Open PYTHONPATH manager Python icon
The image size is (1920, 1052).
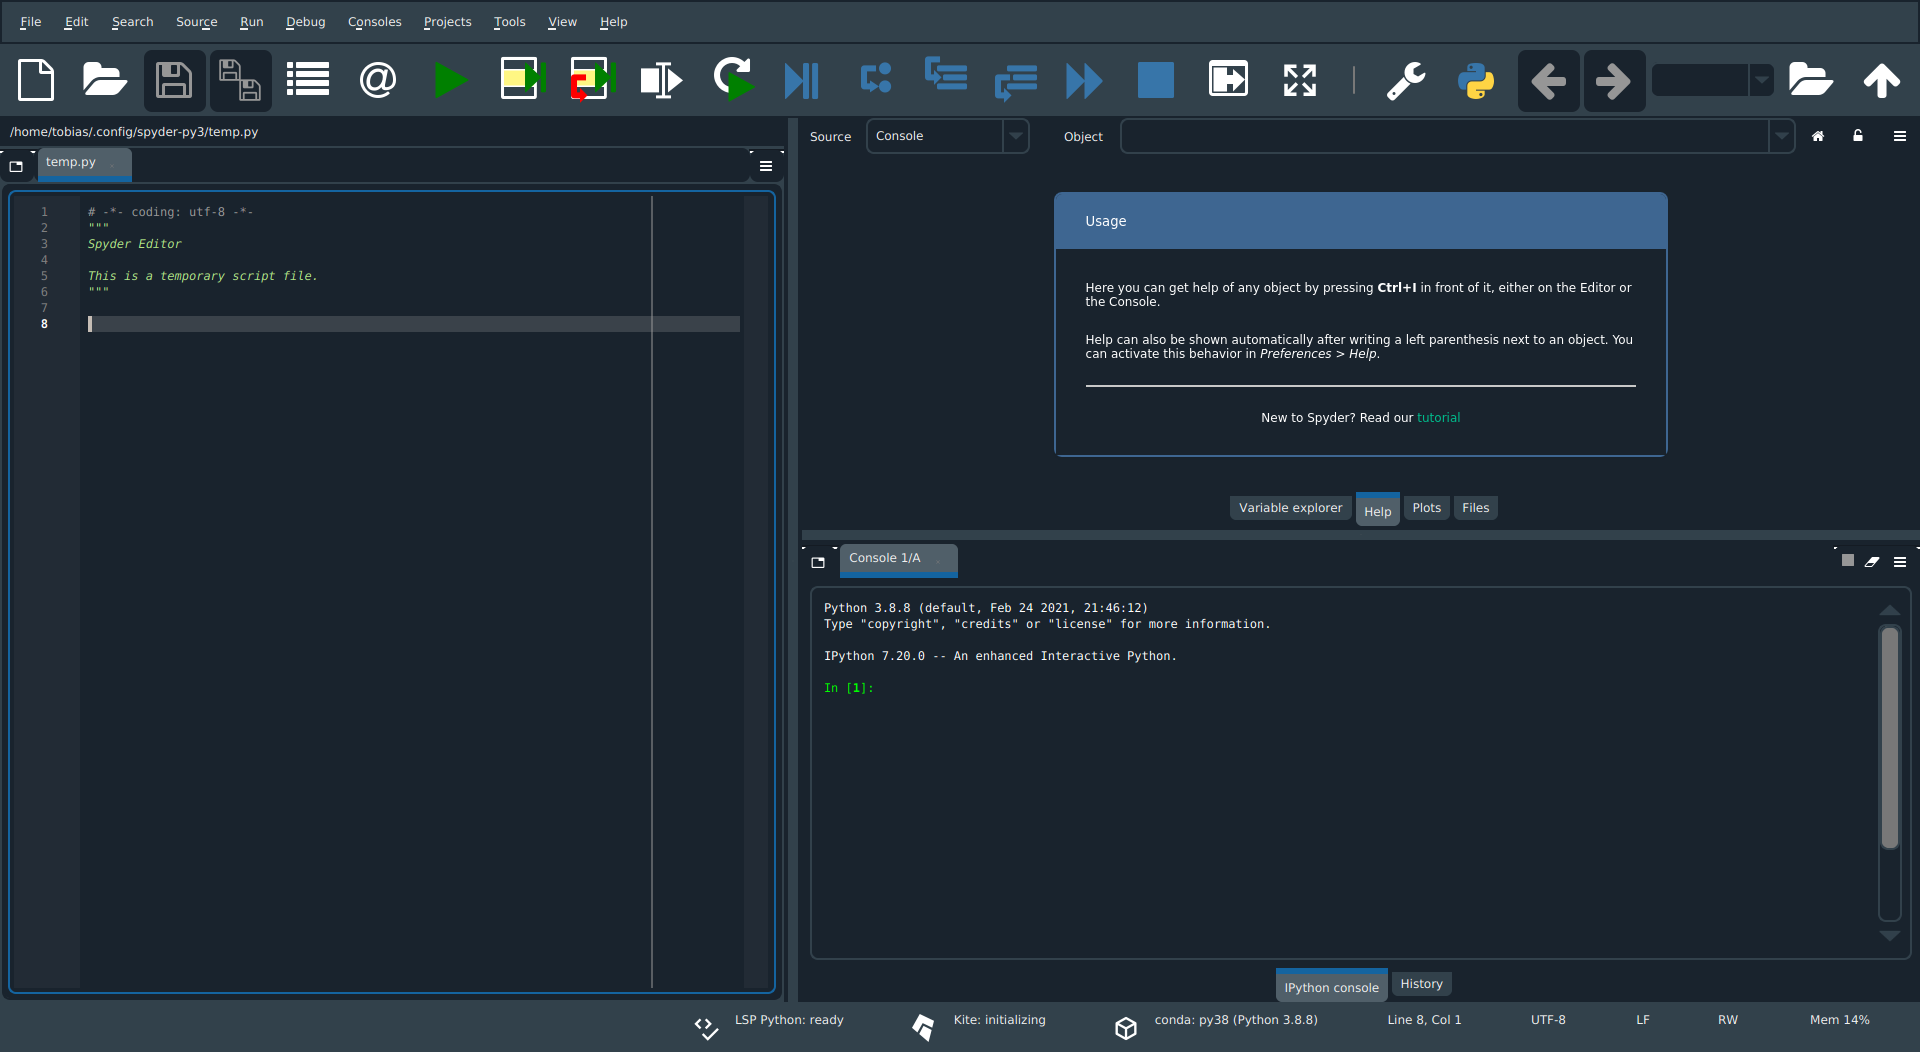pos(1476,80)
